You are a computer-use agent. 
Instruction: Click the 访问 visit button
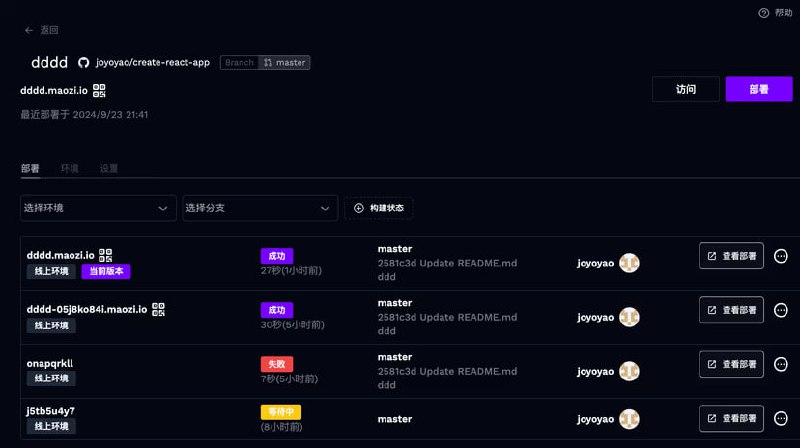pyautogui.click(x=686, y=89)
